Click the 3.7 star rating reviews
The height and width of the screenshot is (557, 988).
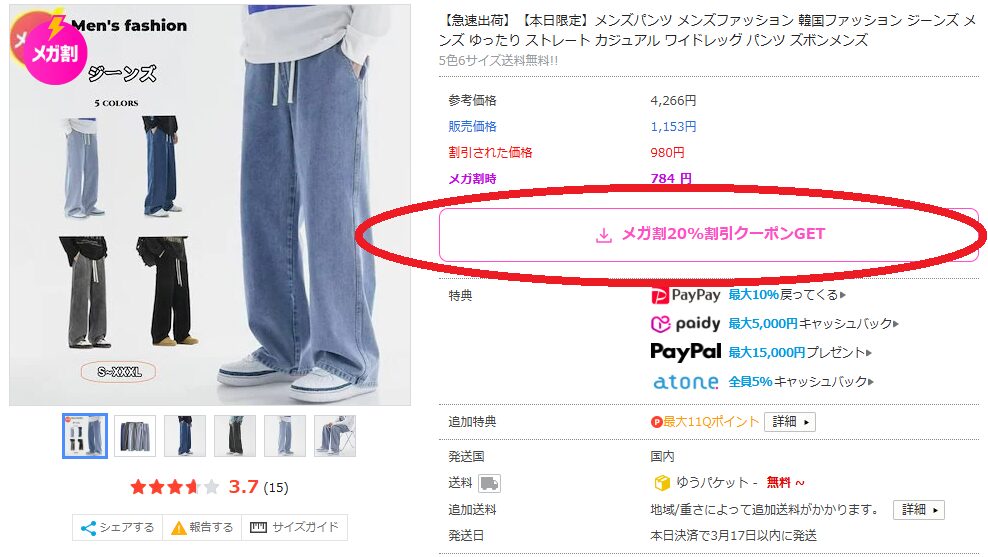(x=209, y=487)
